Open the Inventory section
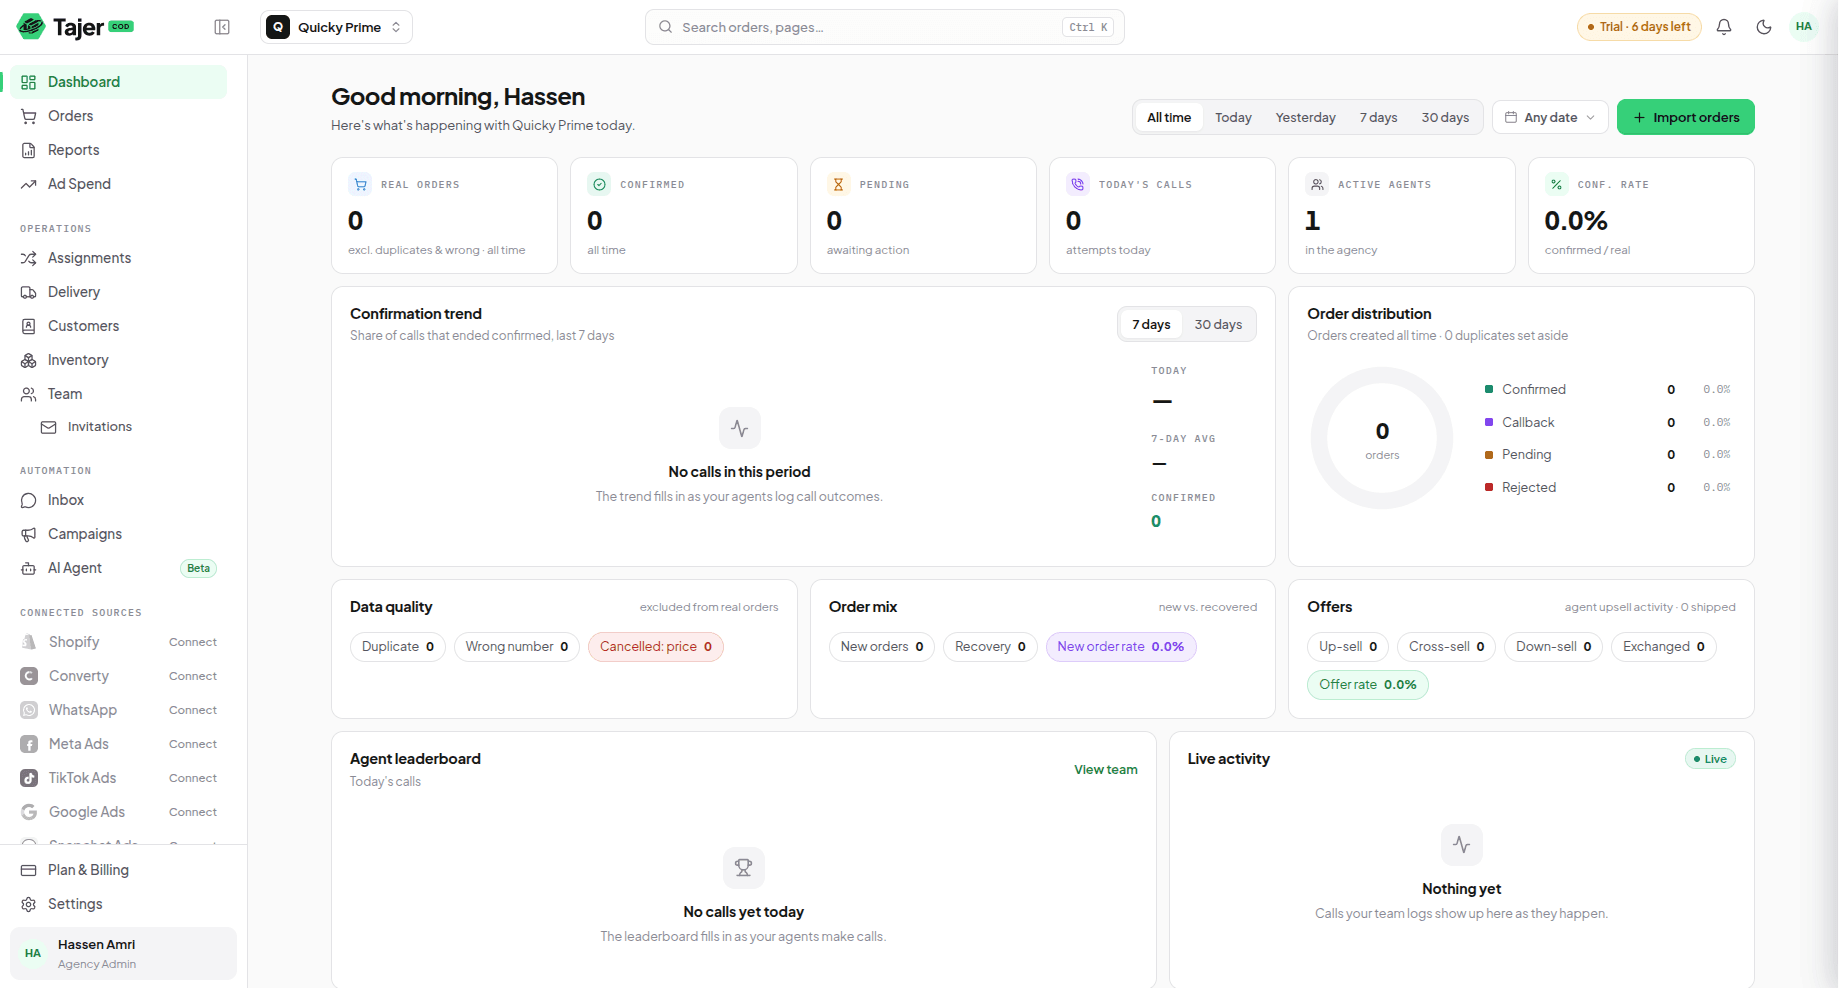The height and width of the screenshot is (988, 1839). (118, 360)
